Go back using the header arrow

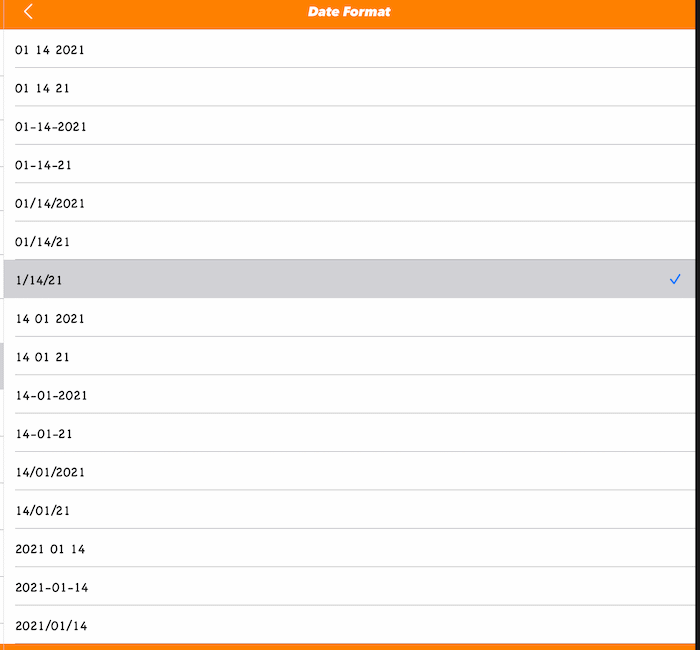(28, 12)
